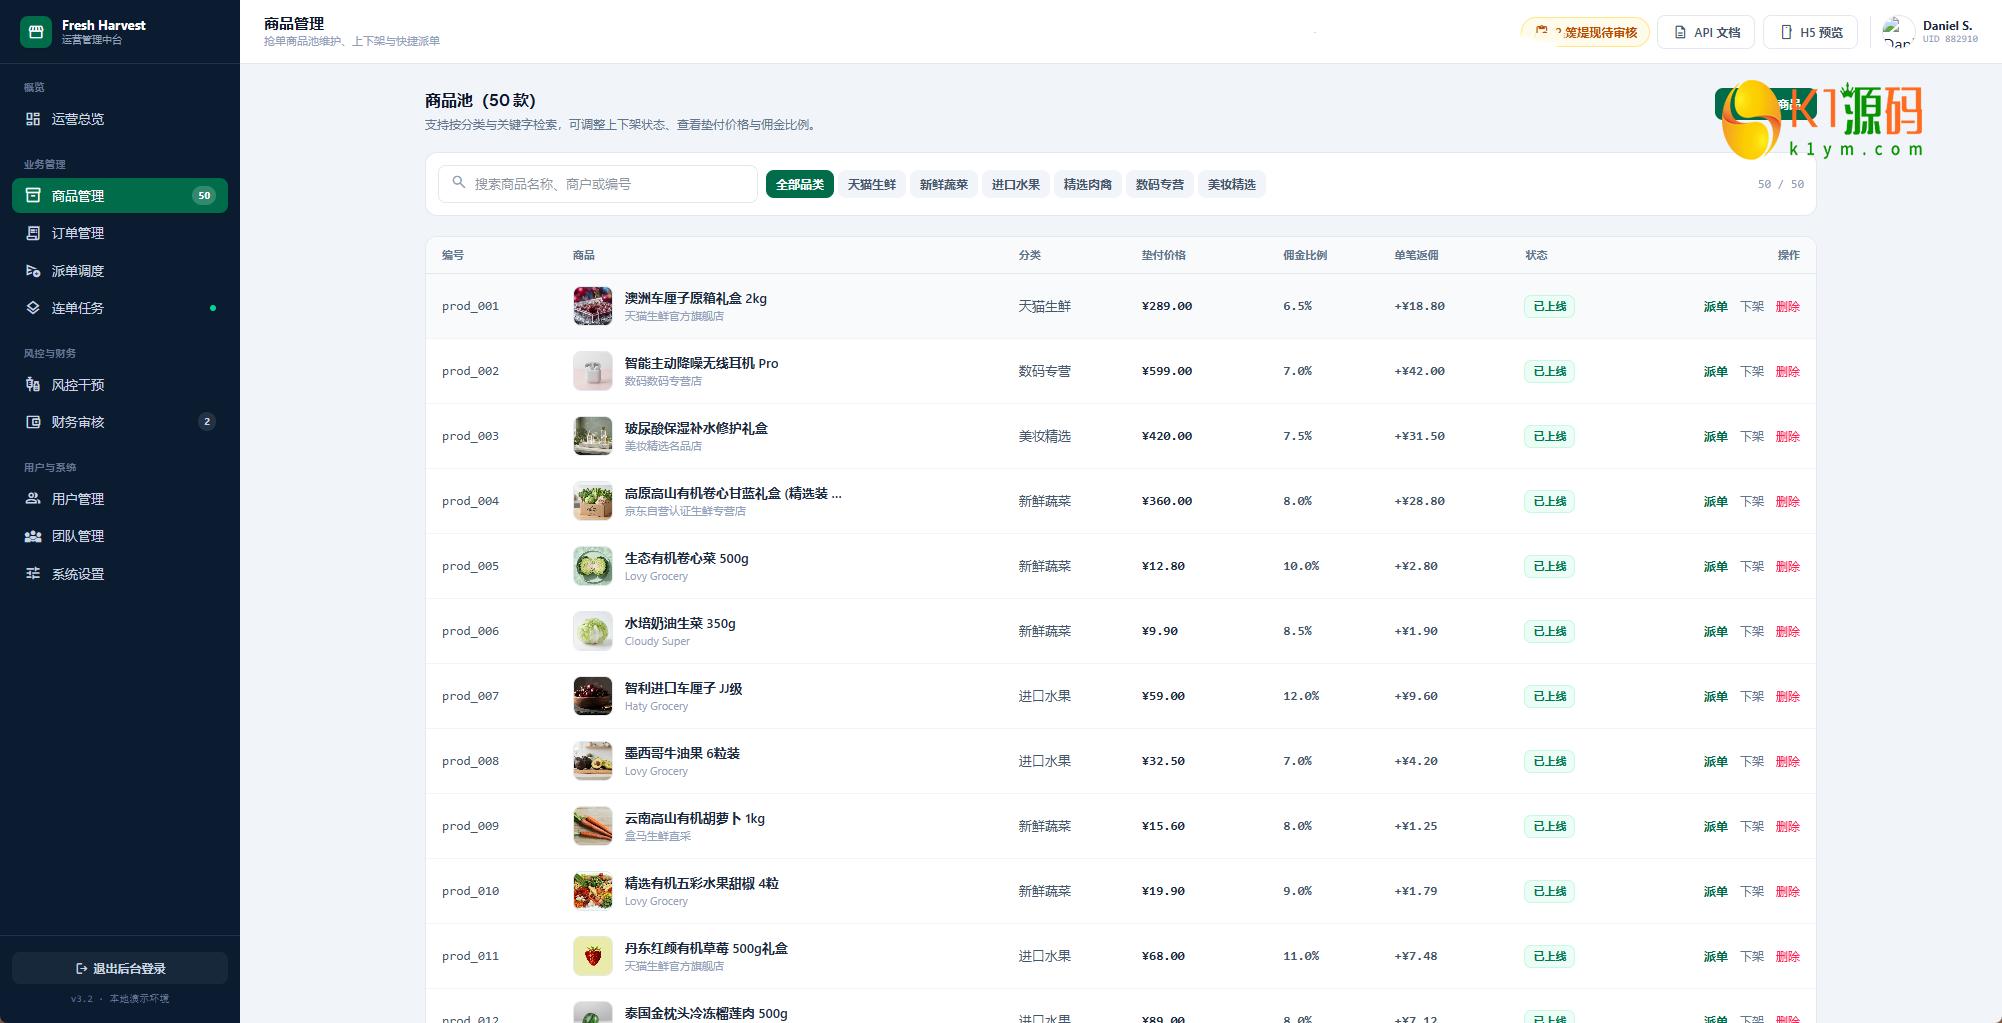Screen dimensions: 2002x1023
Task: Open 丹东红颜有机草莓 product thumbnail
Action: (593, 956)
